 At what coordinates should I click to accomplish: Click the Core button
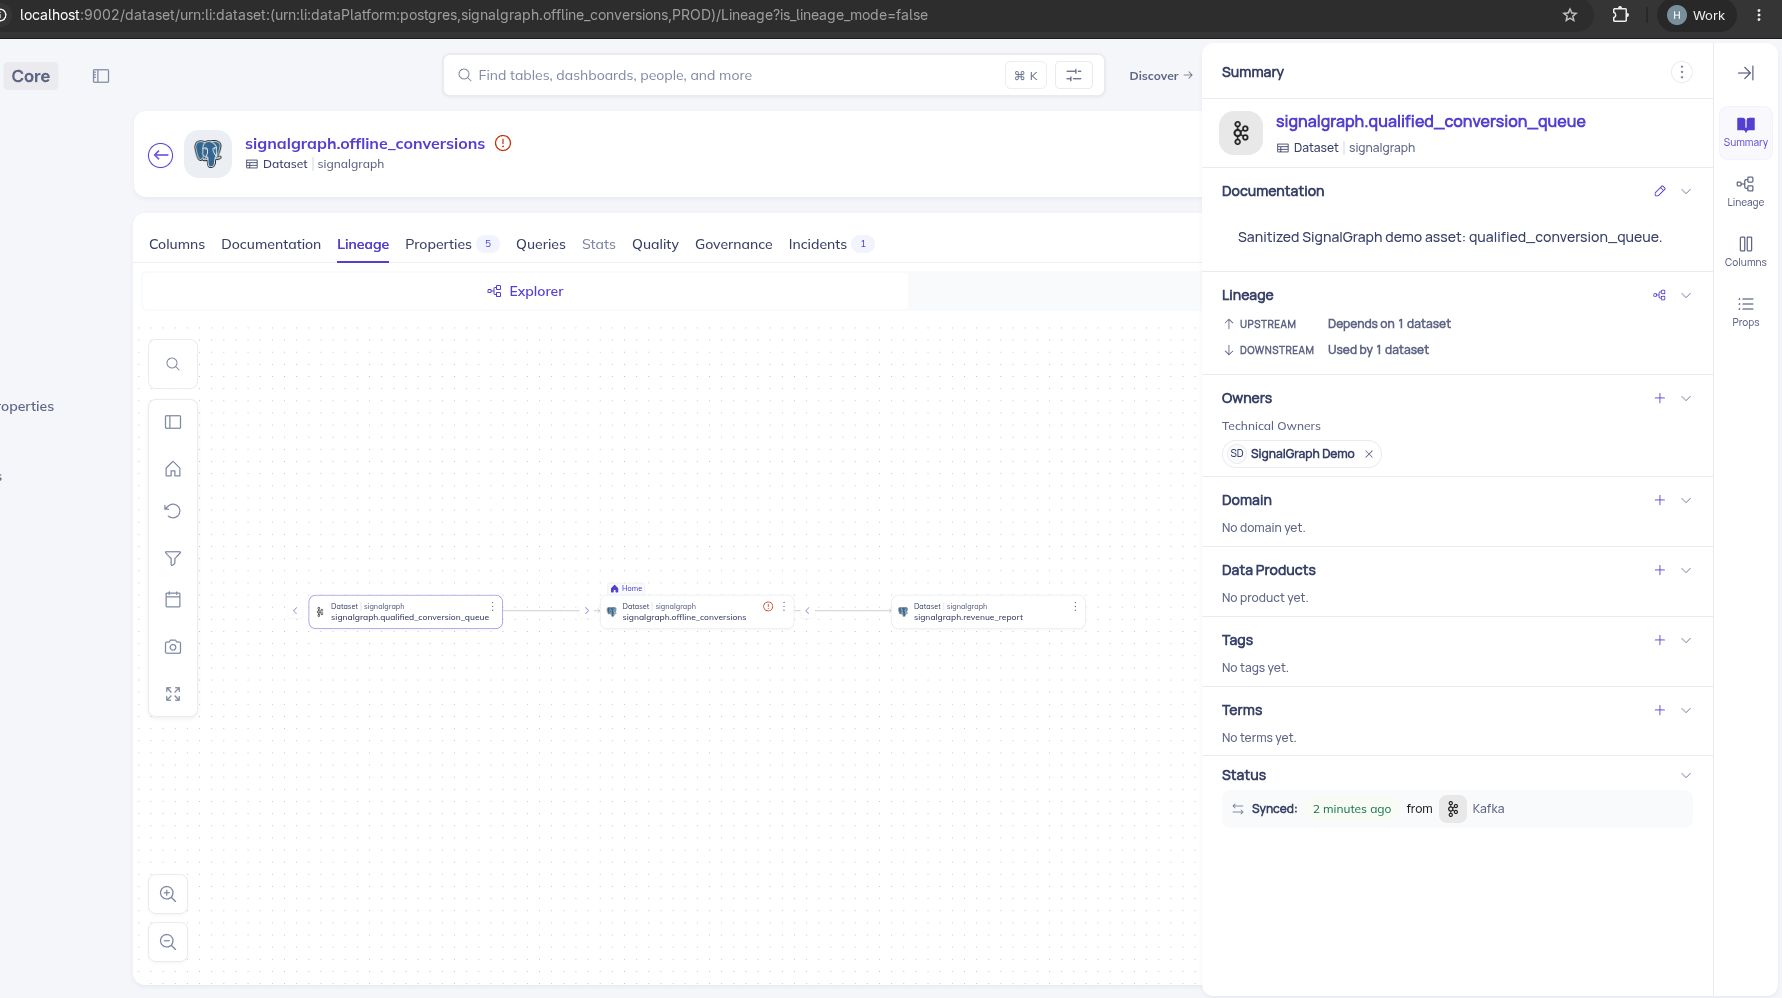pos(31,76)
